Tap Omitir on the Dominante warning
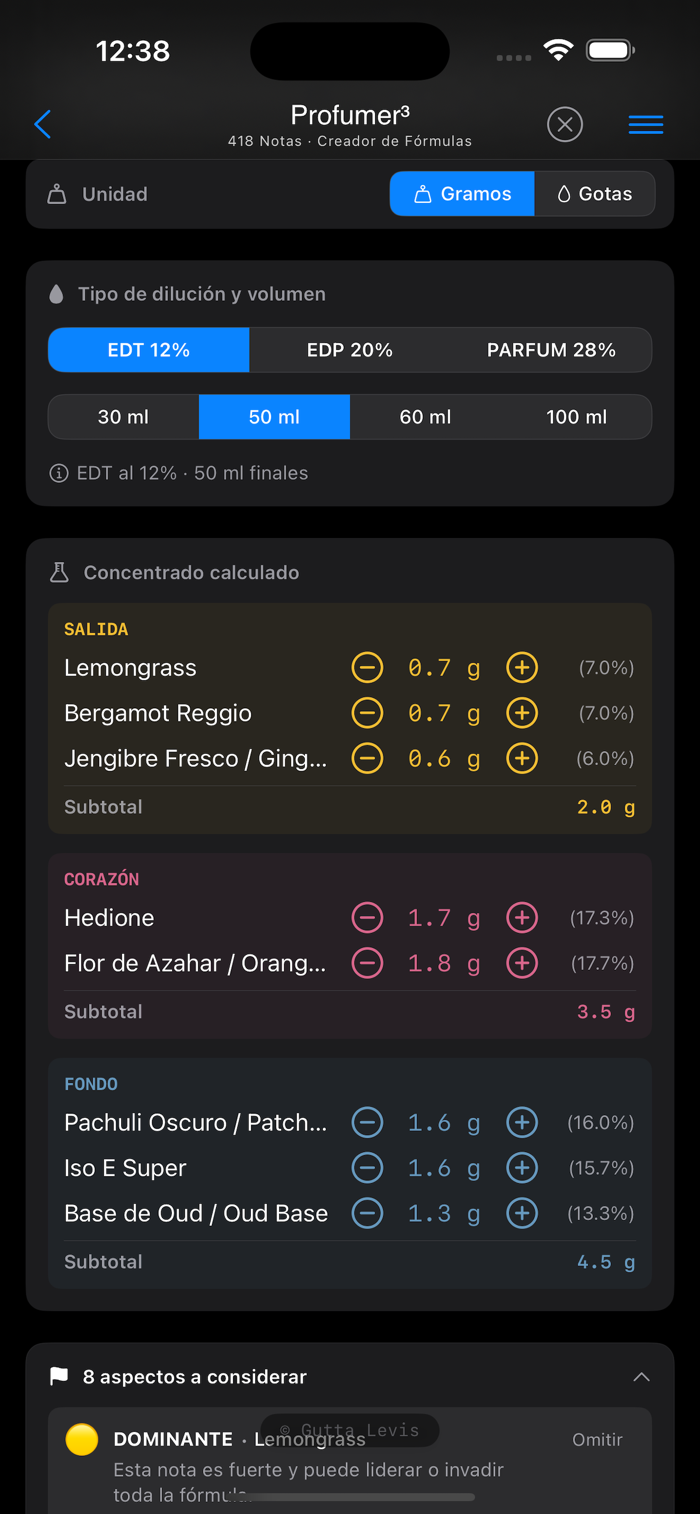This screenshot has height=1514, width=700. [x=597, y=1440]
